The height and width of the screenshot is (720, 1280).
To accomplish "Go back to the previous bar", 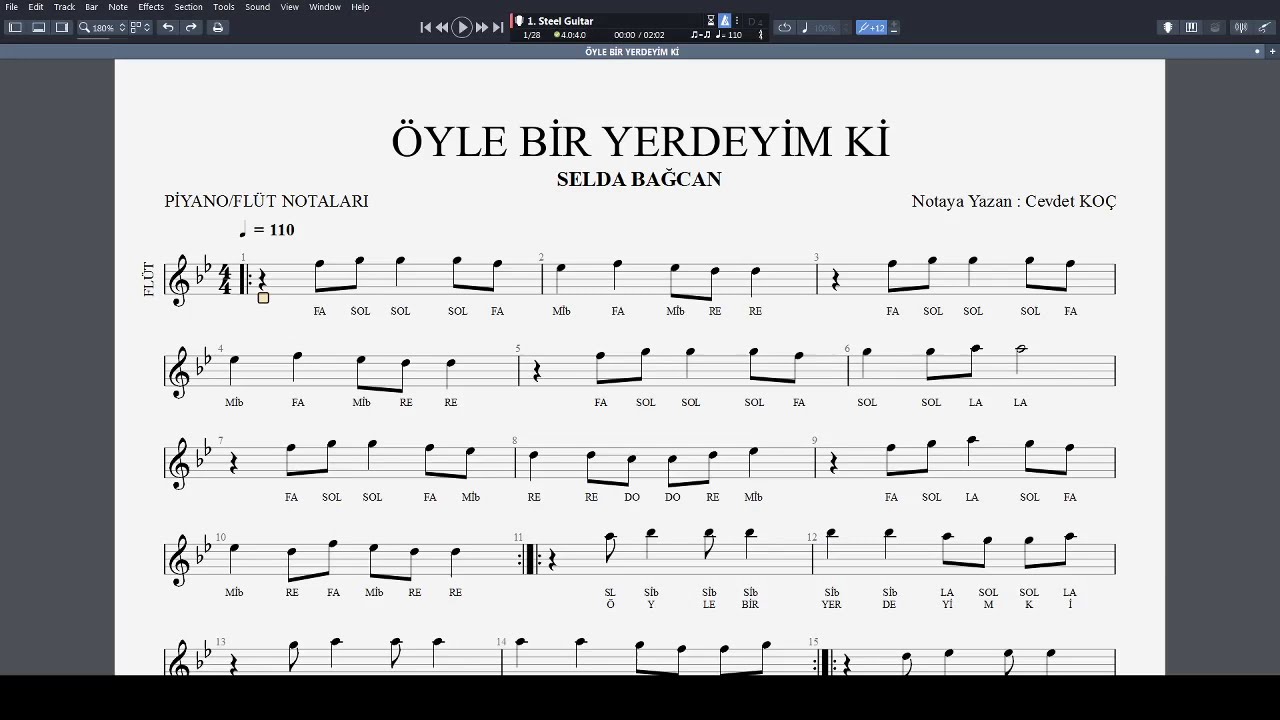I will pos(442,28).
